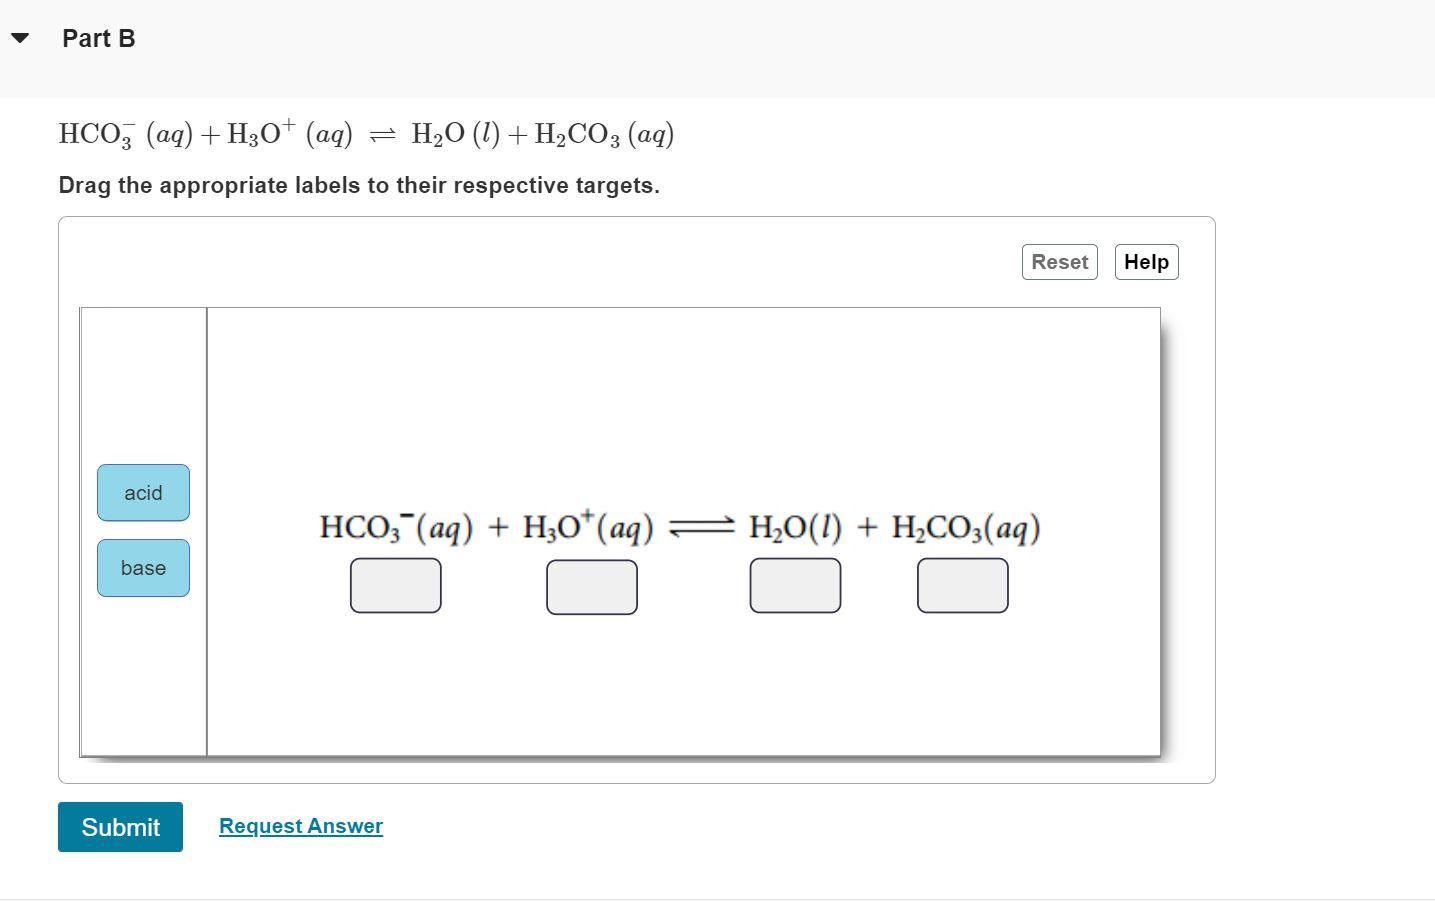The image size is (1435, 901).
Task: Click H2CO3(aq) in the boxed equation
Action: (966, 527)
